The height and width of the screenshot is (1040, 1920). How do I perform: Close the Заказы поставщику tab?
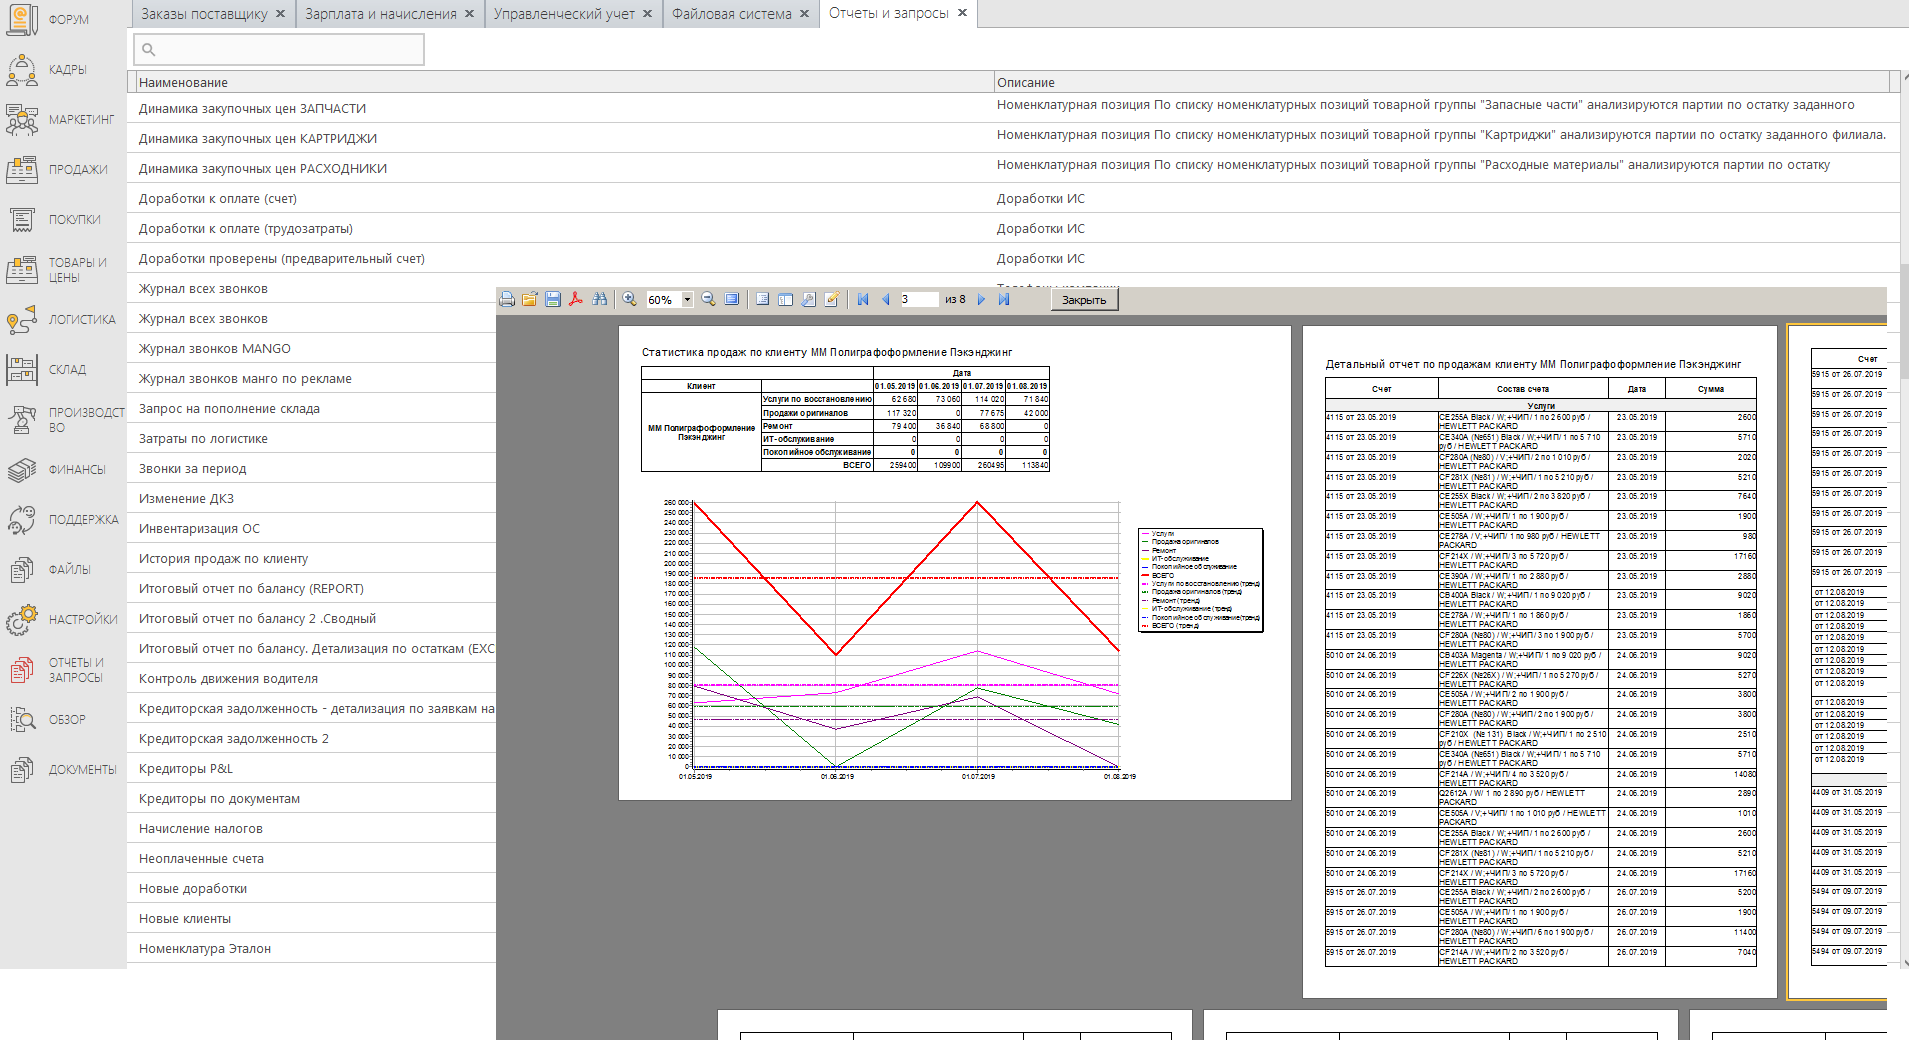coord(280,14)
